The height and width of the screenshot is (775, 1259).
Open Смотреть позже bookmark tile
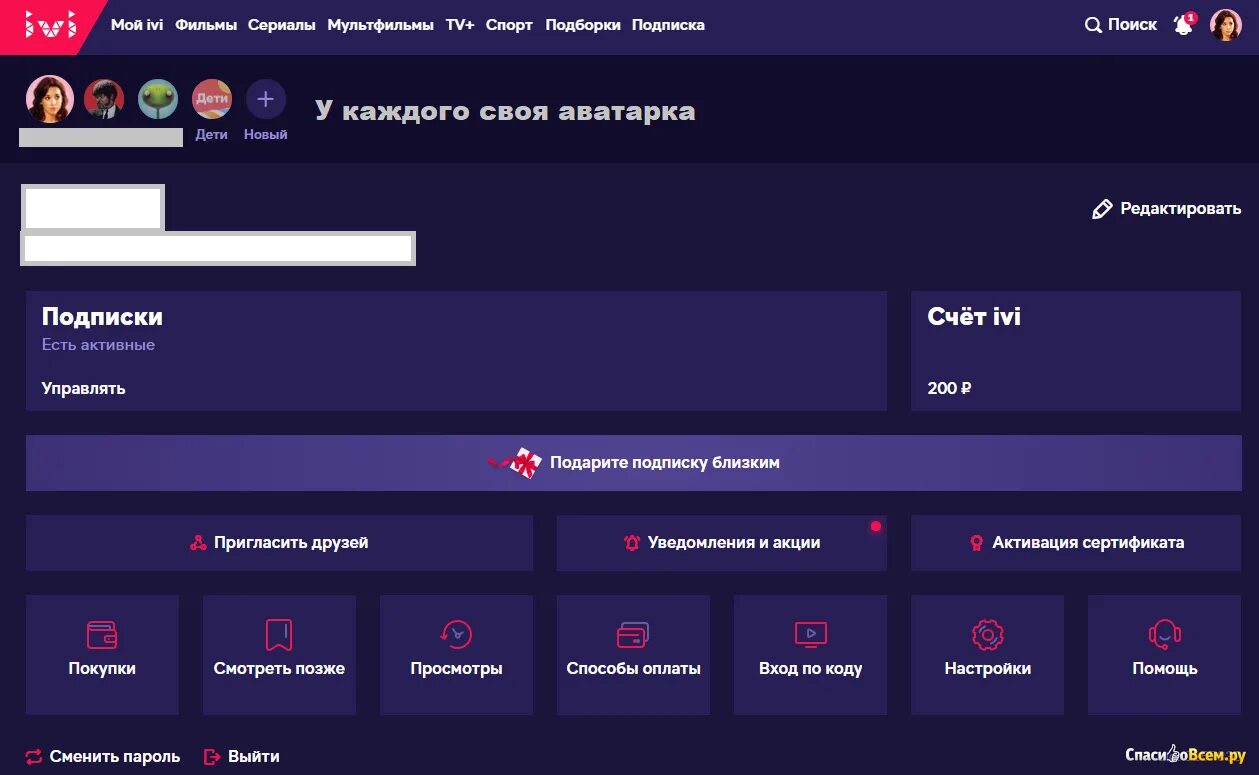tap(279, 655)
